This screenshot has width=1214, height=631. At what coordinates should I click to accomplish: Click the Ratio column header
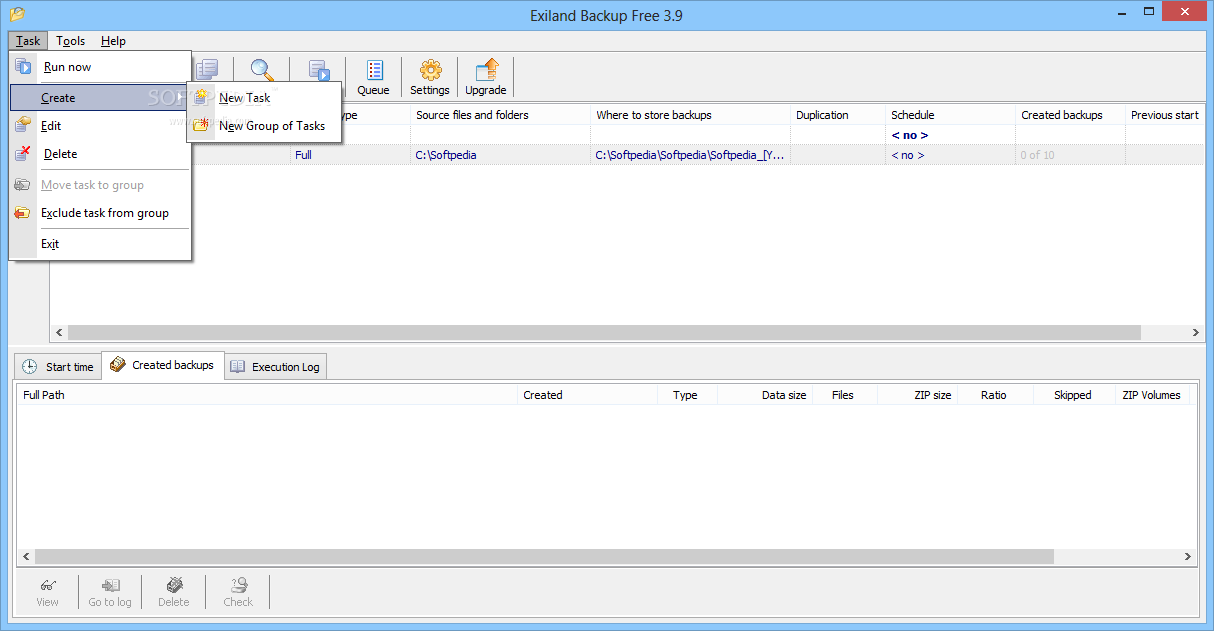(995, 395)
